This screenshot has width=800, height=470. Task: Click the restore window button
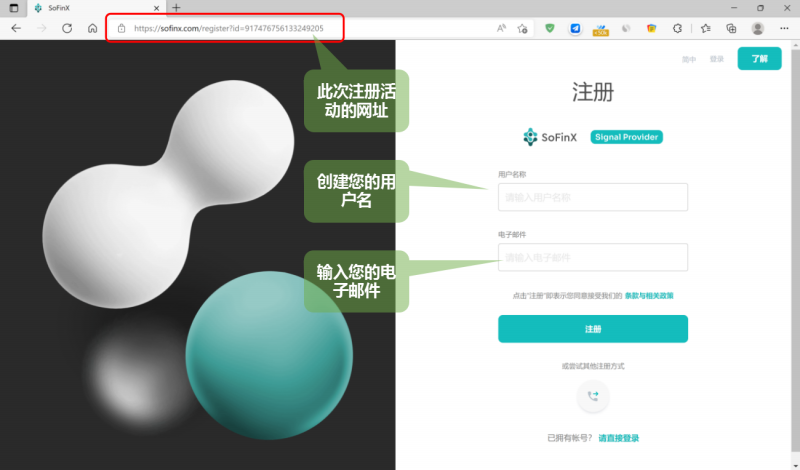coord(760,8)
